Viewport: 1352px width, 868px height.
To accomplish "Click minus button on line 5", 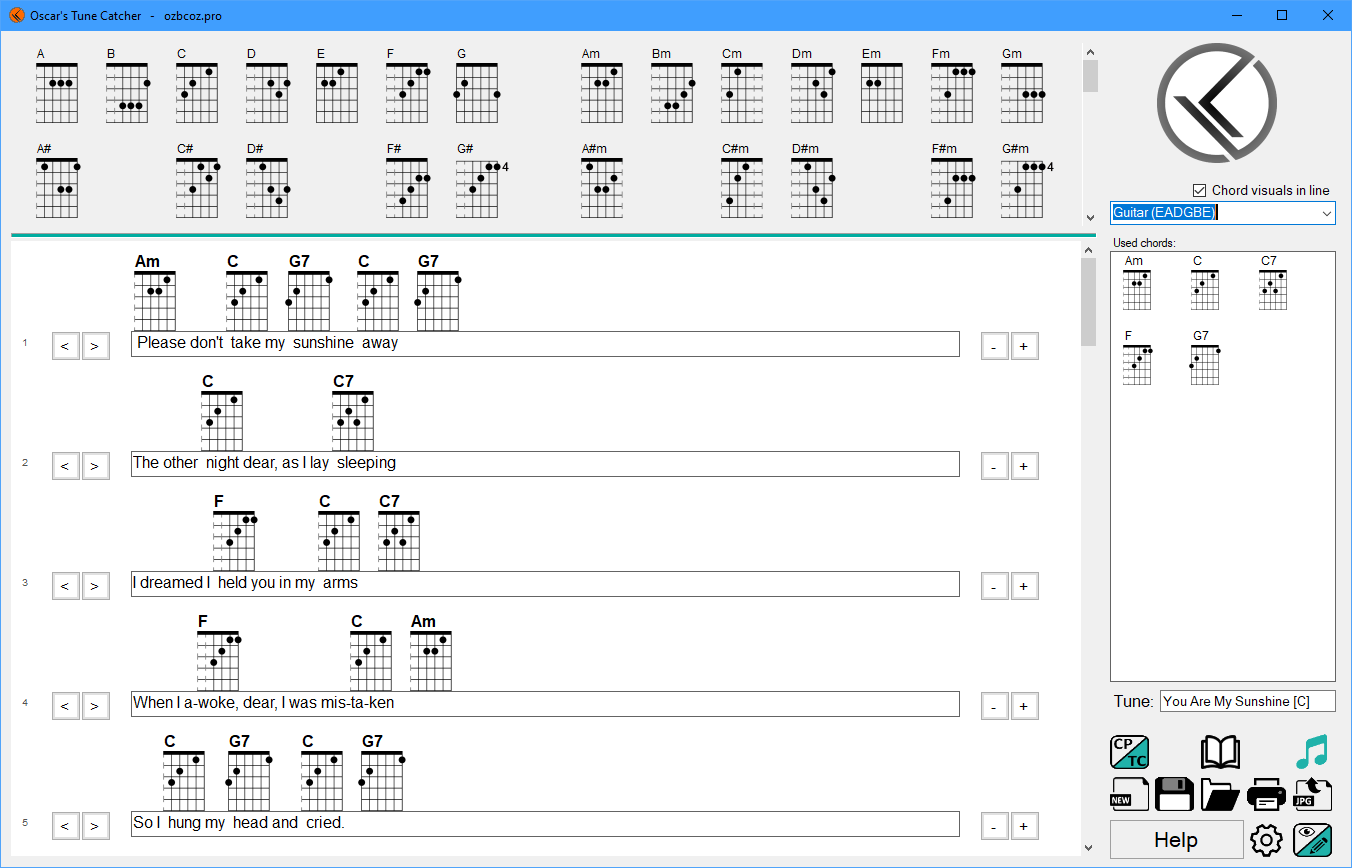I will pos(994,826).
